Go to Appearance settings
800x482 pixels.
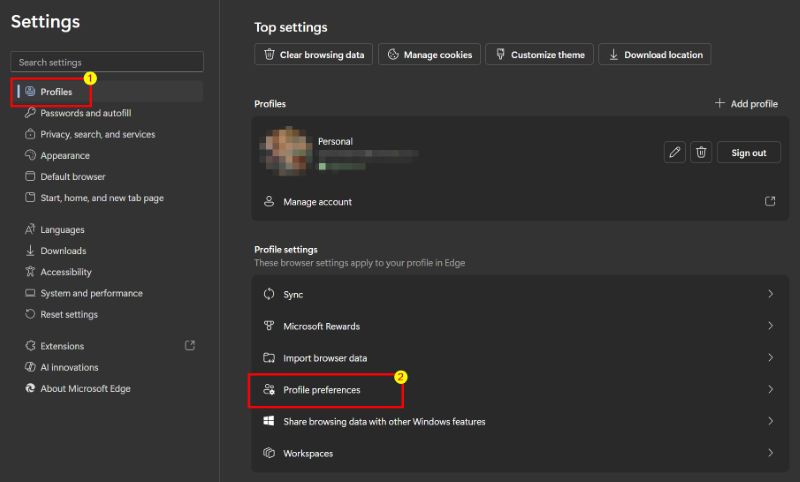[65, 156]
